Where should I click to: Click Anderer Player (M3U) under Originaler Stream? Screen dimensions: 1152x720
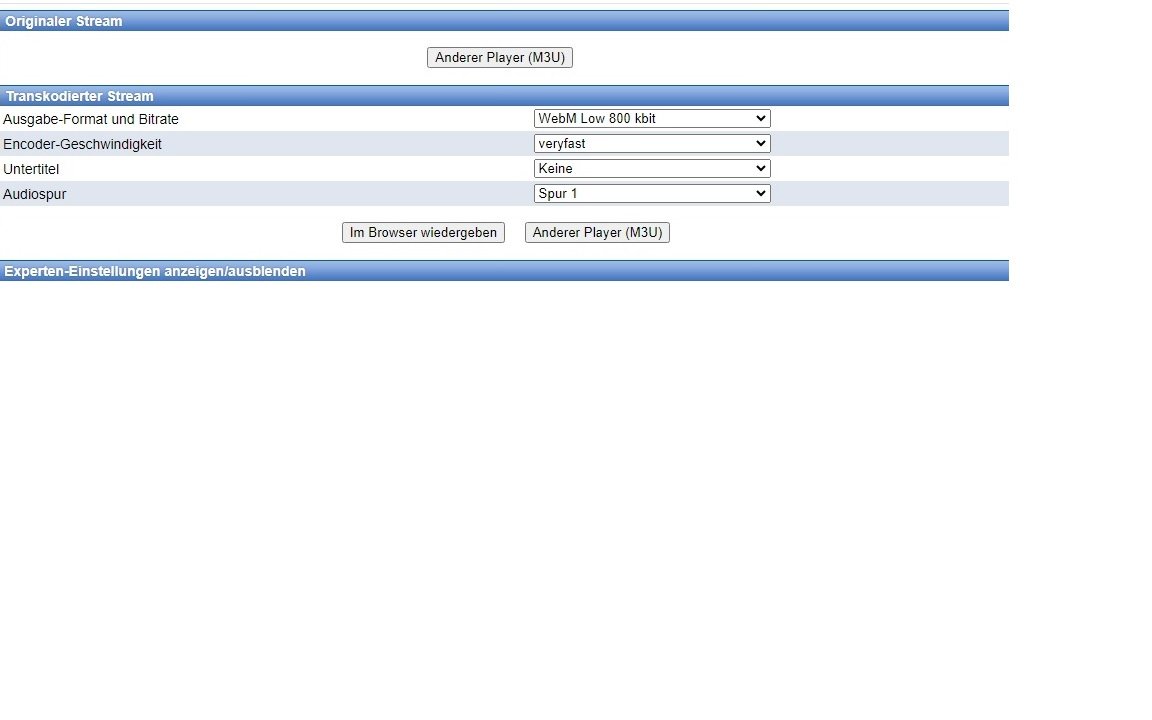pos(499,58)
